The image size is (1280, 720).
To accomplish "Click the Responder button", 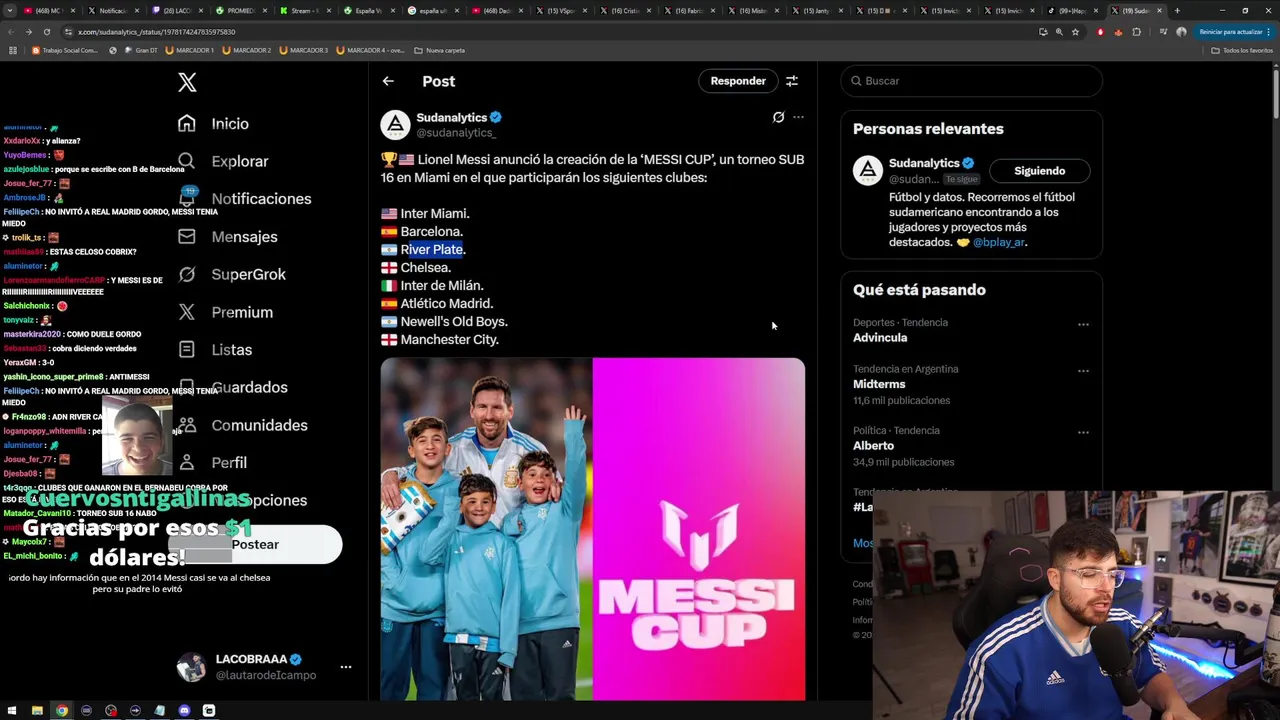I will coord(738,81).
